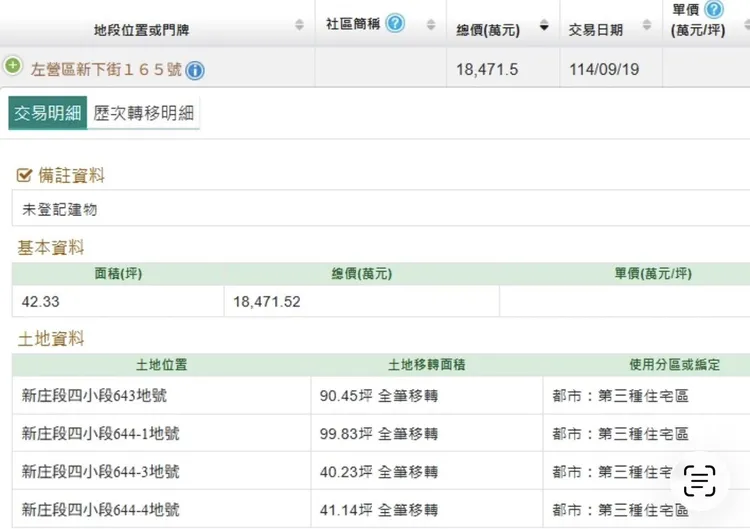Image resolution: width=750 pixels, height=529 pixels.
Task: Show help for 單價 column header
Action: click(x=714, y=9)
